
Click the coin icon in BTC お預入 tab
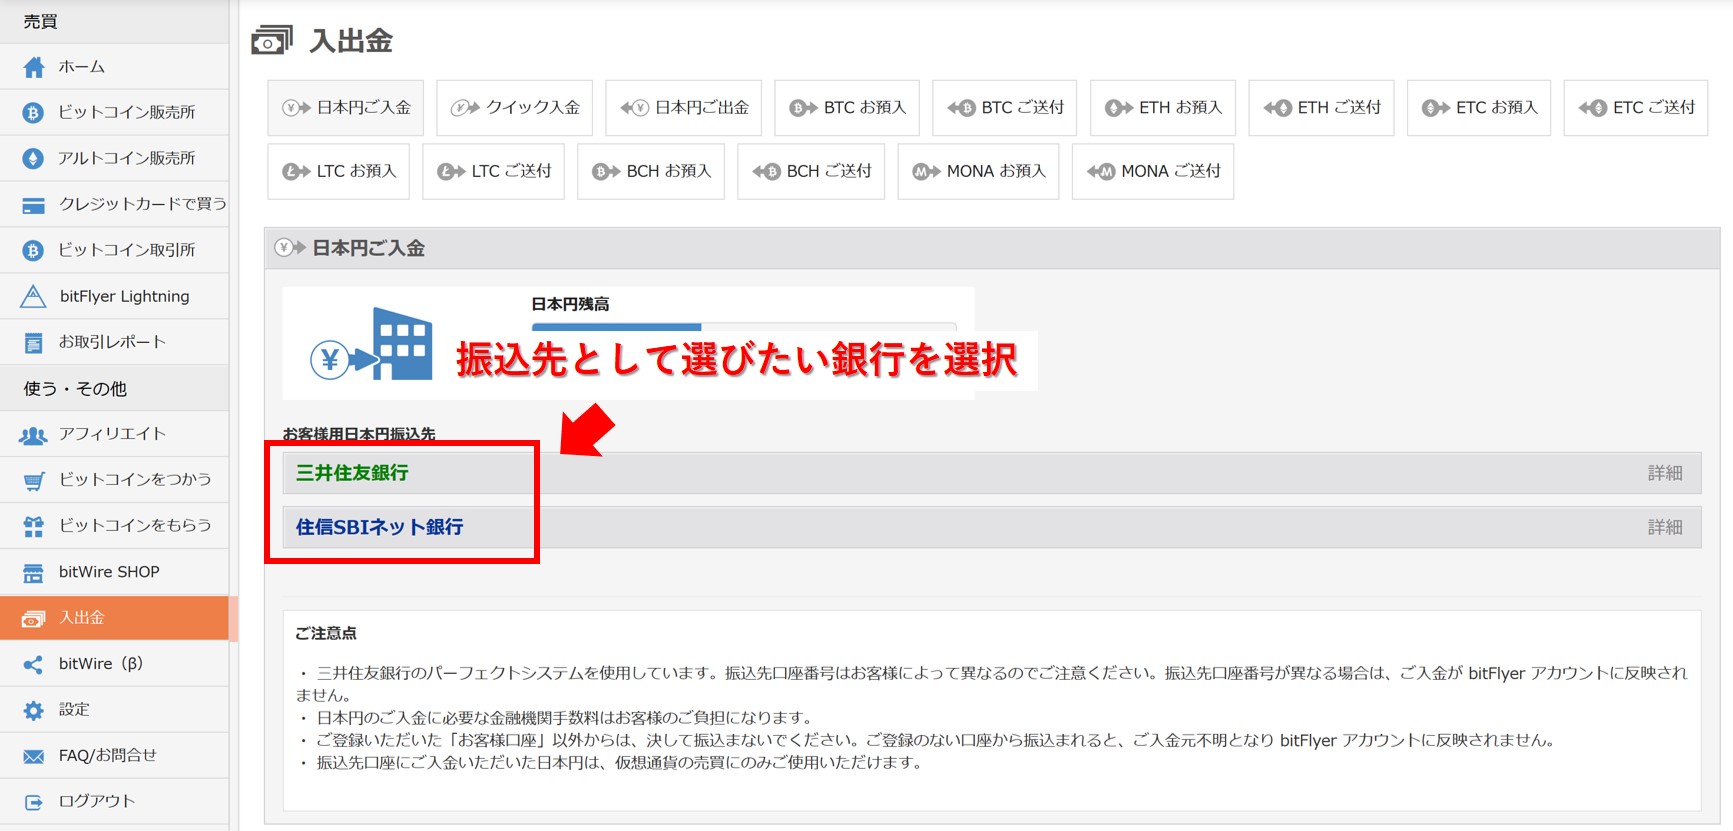pyautogui.click(x=803, y=108)
